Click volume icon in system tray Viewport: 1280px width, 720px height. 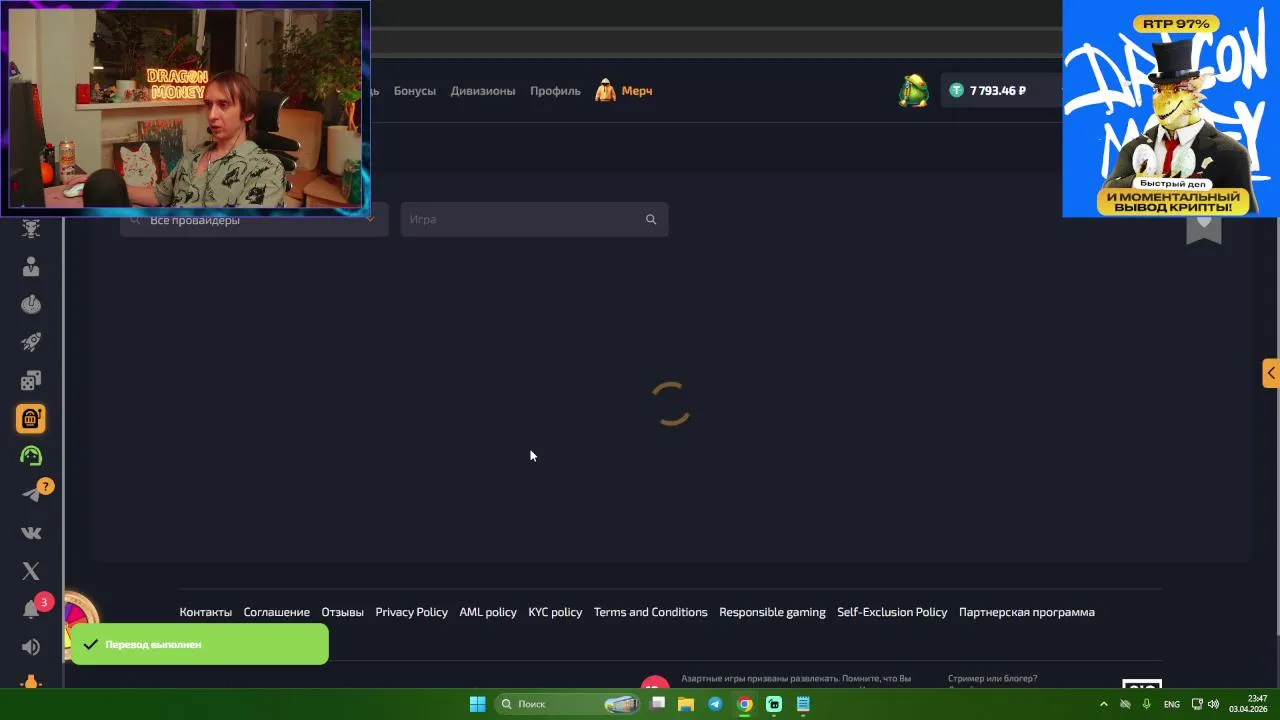pos(1212,704)
